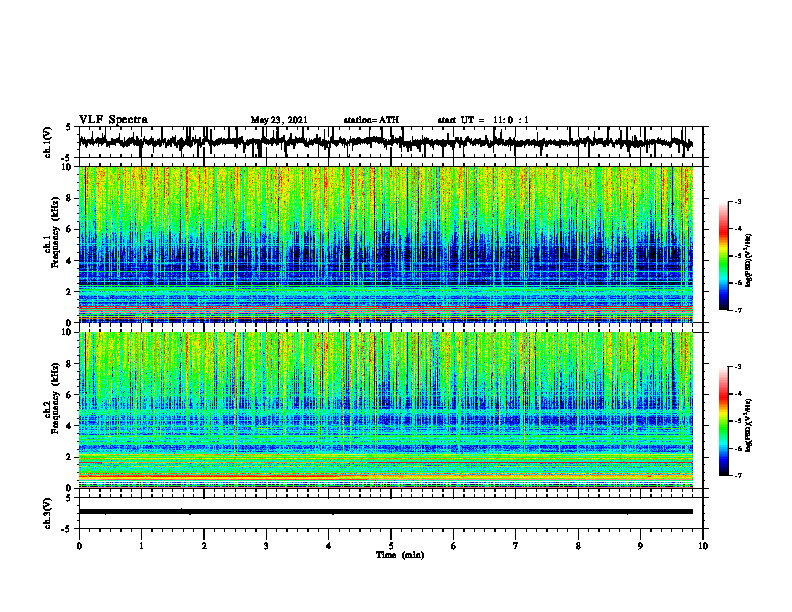
Task: Click the time axis tick label "7"
Action: tap(516, 546)
